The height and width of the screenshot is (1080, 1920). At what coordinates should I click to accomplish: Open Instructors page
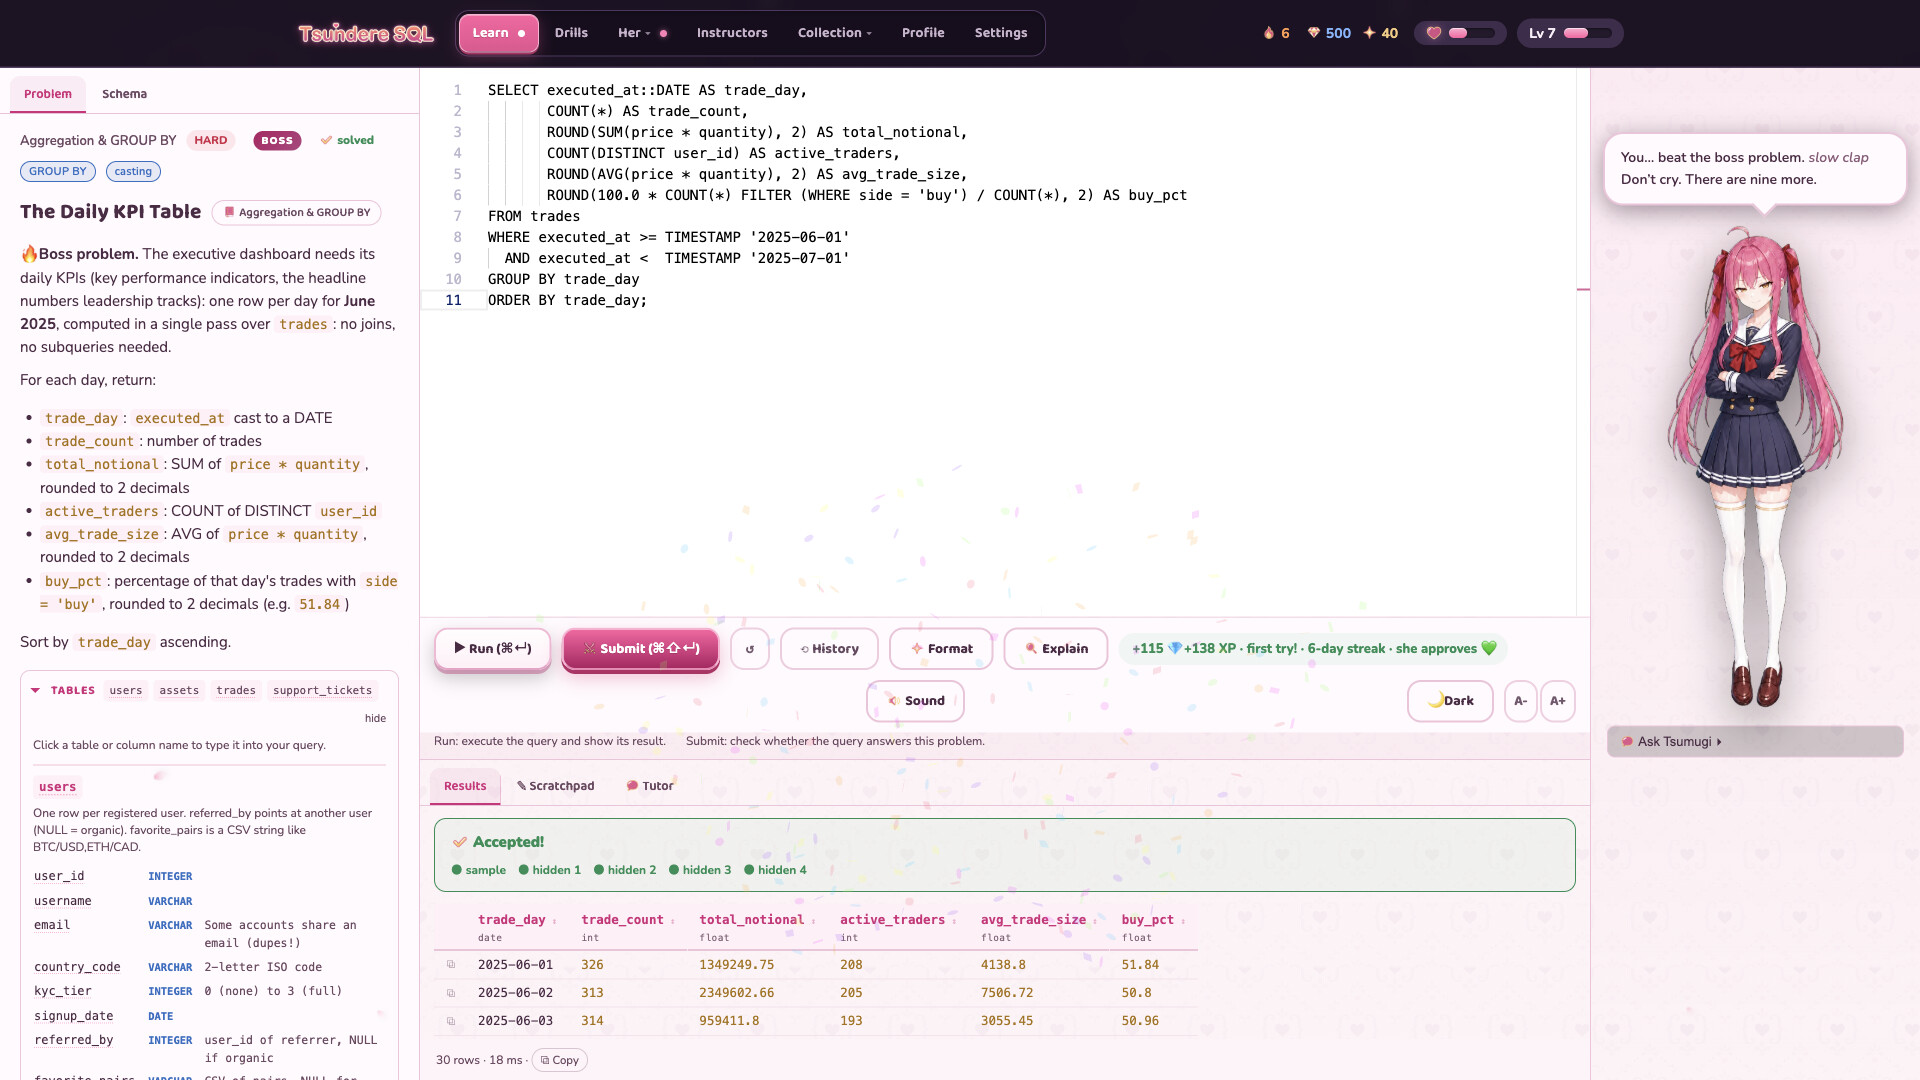[732, 33]
